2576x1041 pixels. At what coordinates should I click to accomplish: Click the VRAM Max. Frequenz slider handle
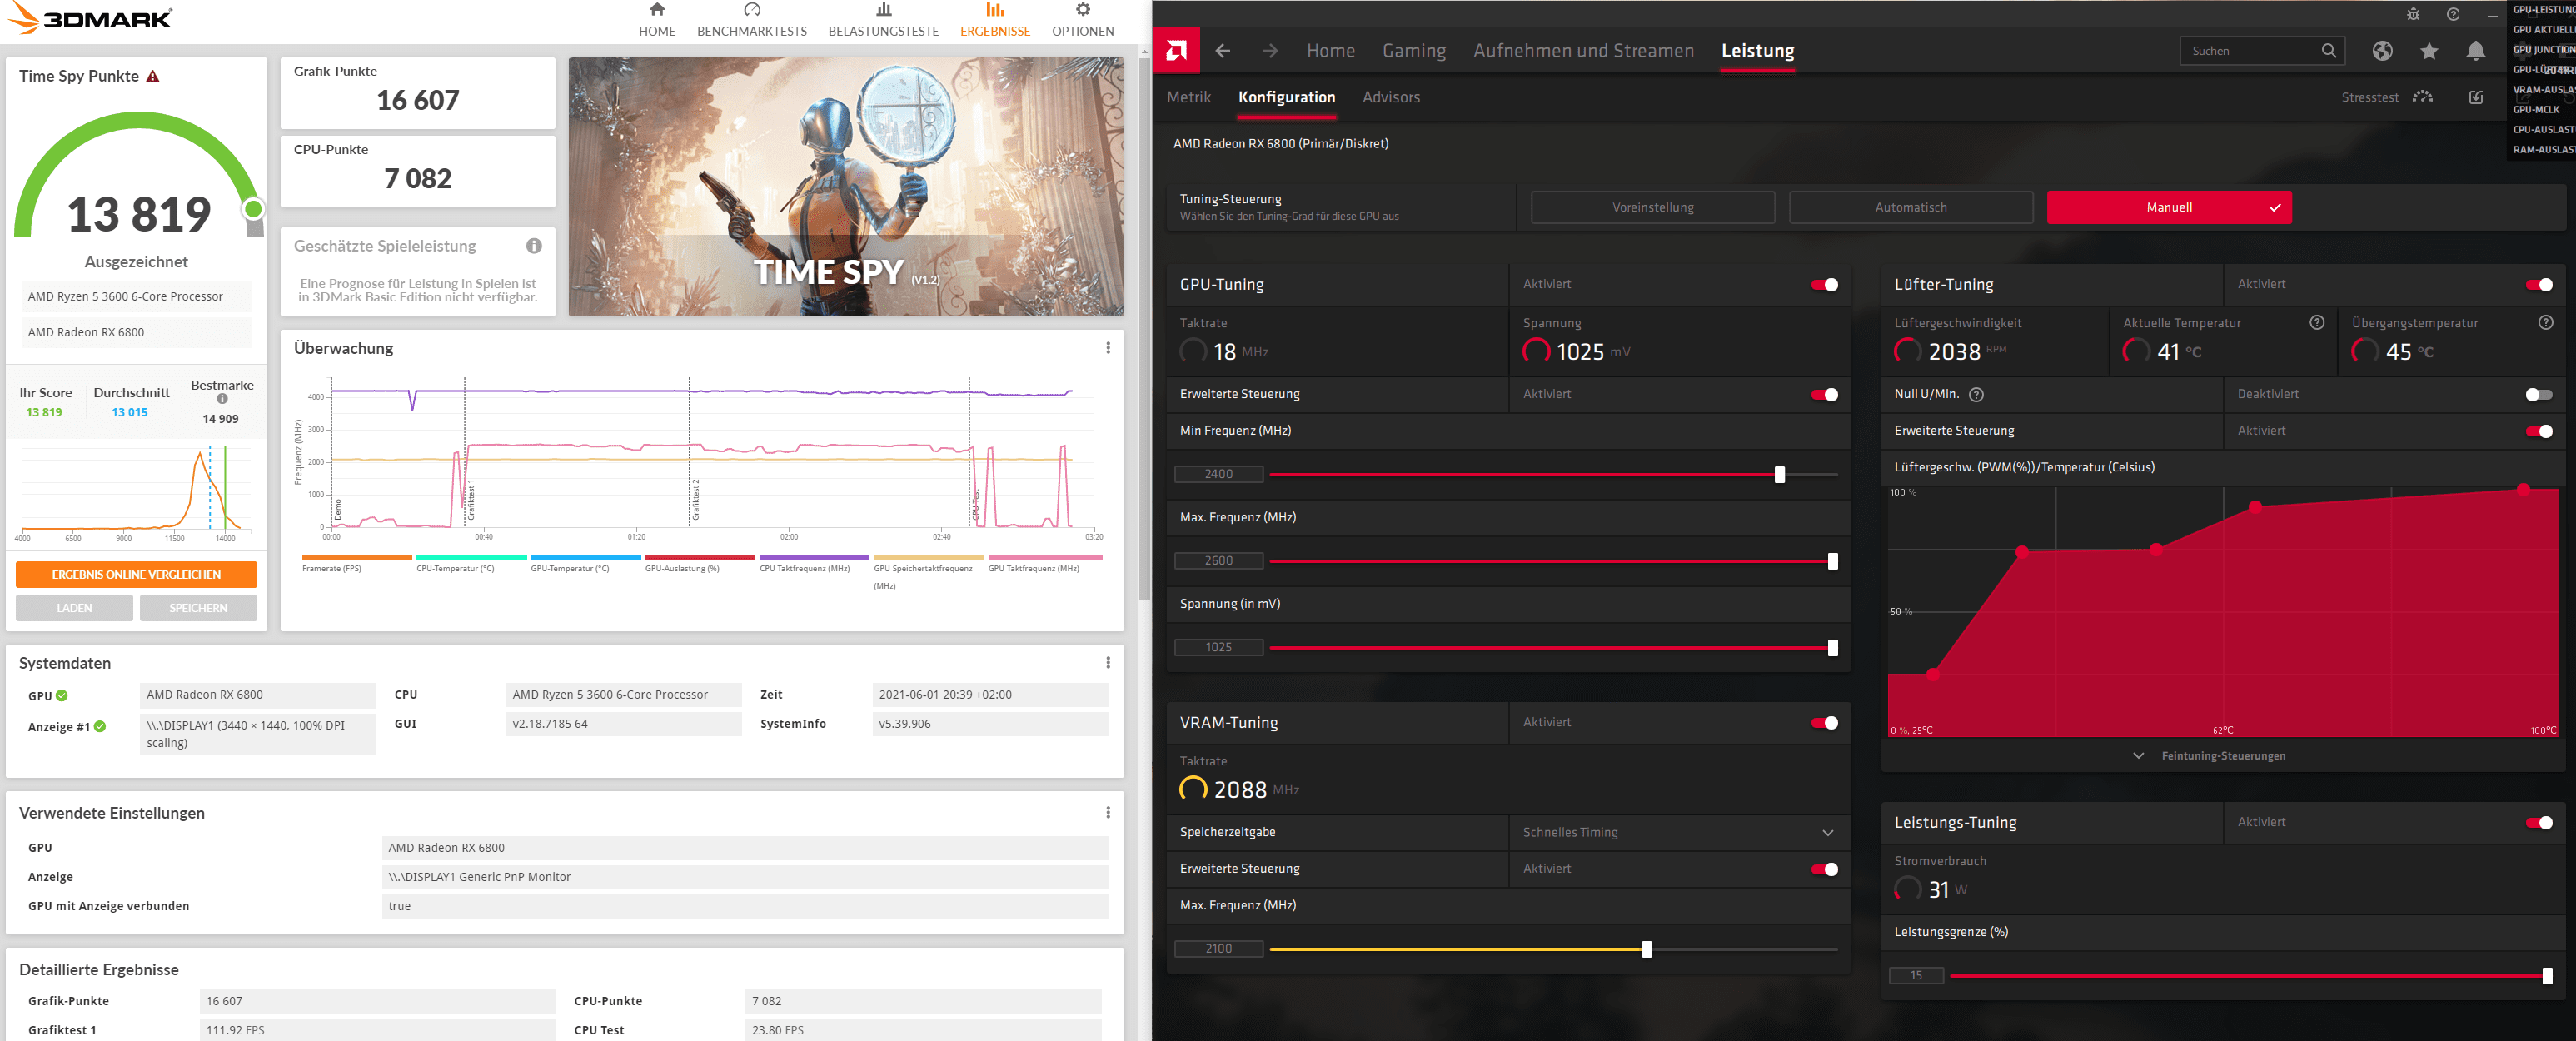pos(1646,950)
